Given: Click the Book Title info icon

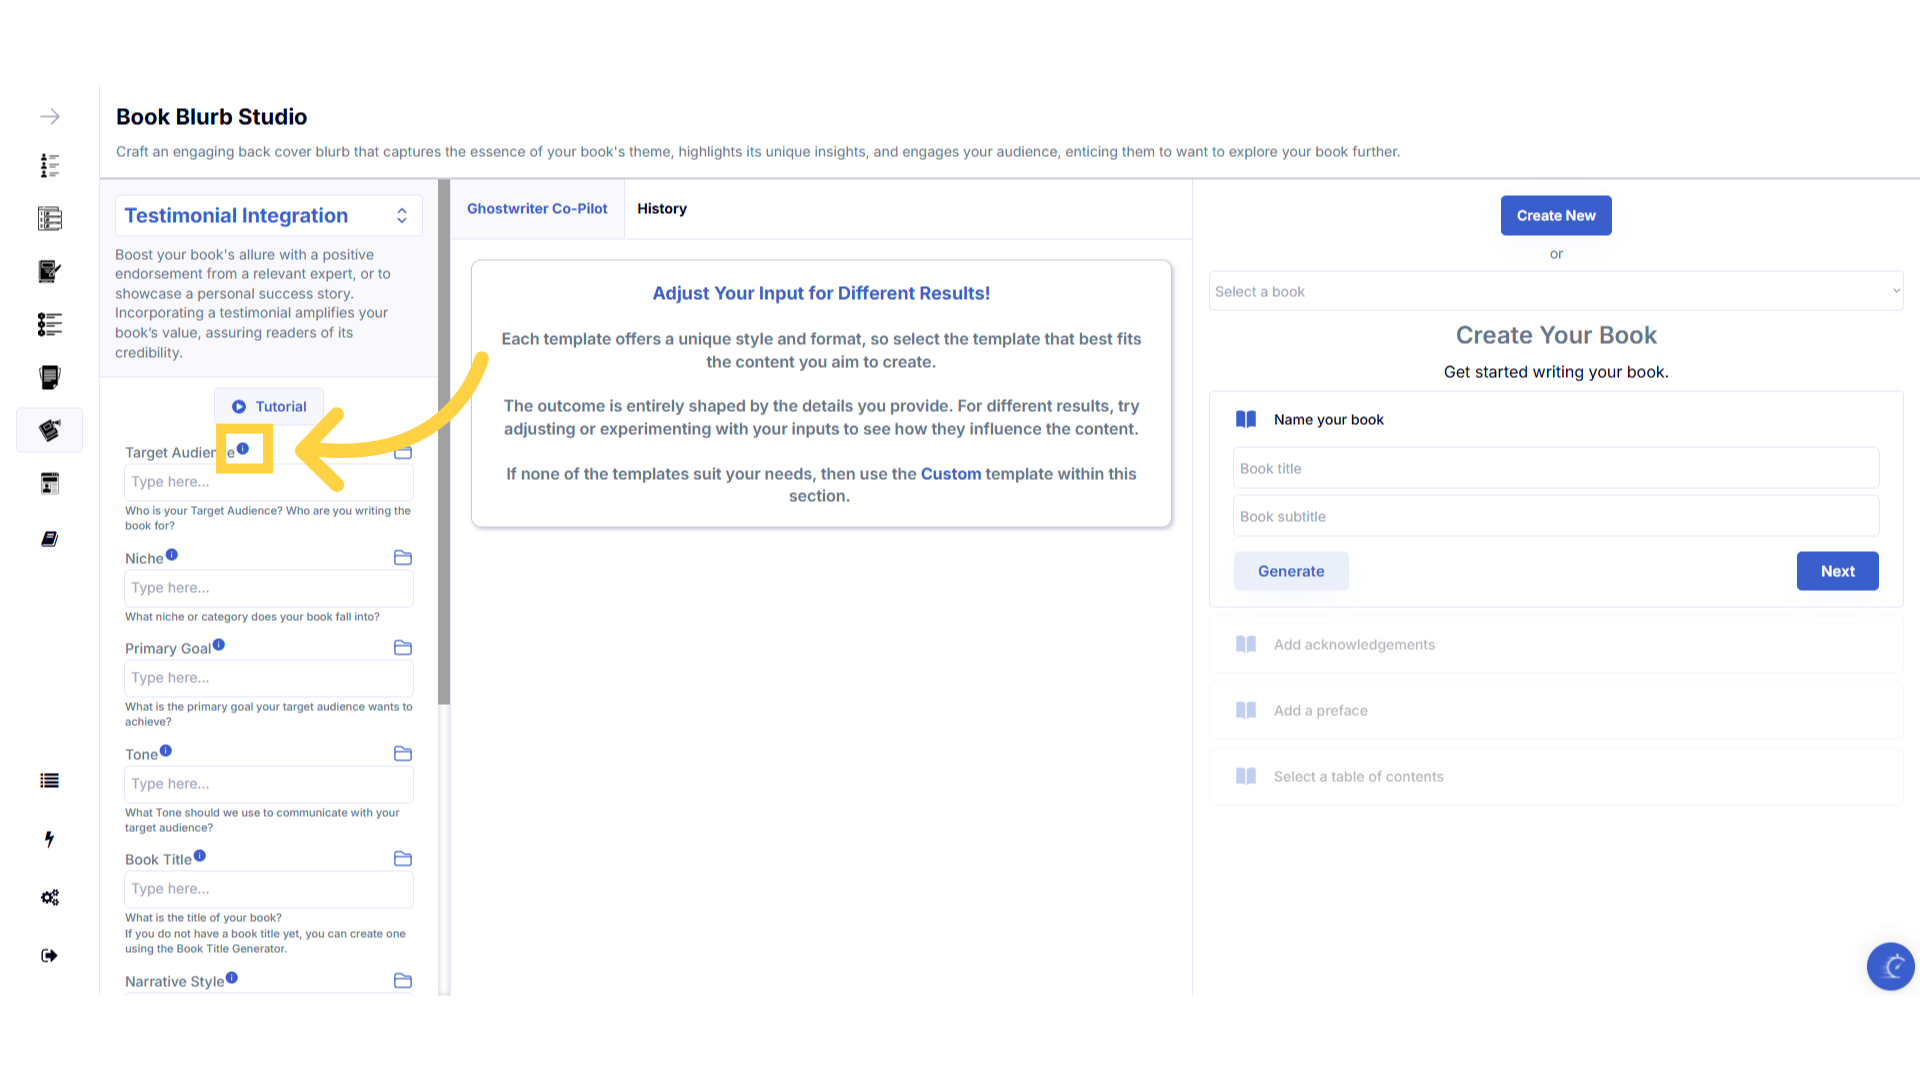Looking at the screenshot, I should point(200,856).
